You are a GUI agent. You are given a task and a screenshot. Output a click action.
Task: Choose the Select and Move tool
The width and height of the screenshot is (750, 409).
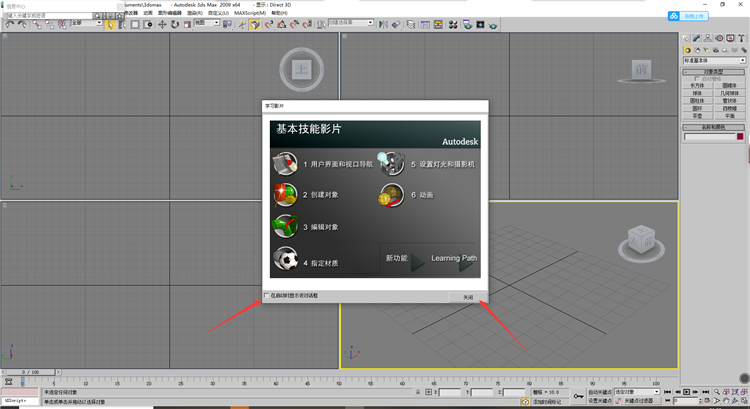pos(162,24)
